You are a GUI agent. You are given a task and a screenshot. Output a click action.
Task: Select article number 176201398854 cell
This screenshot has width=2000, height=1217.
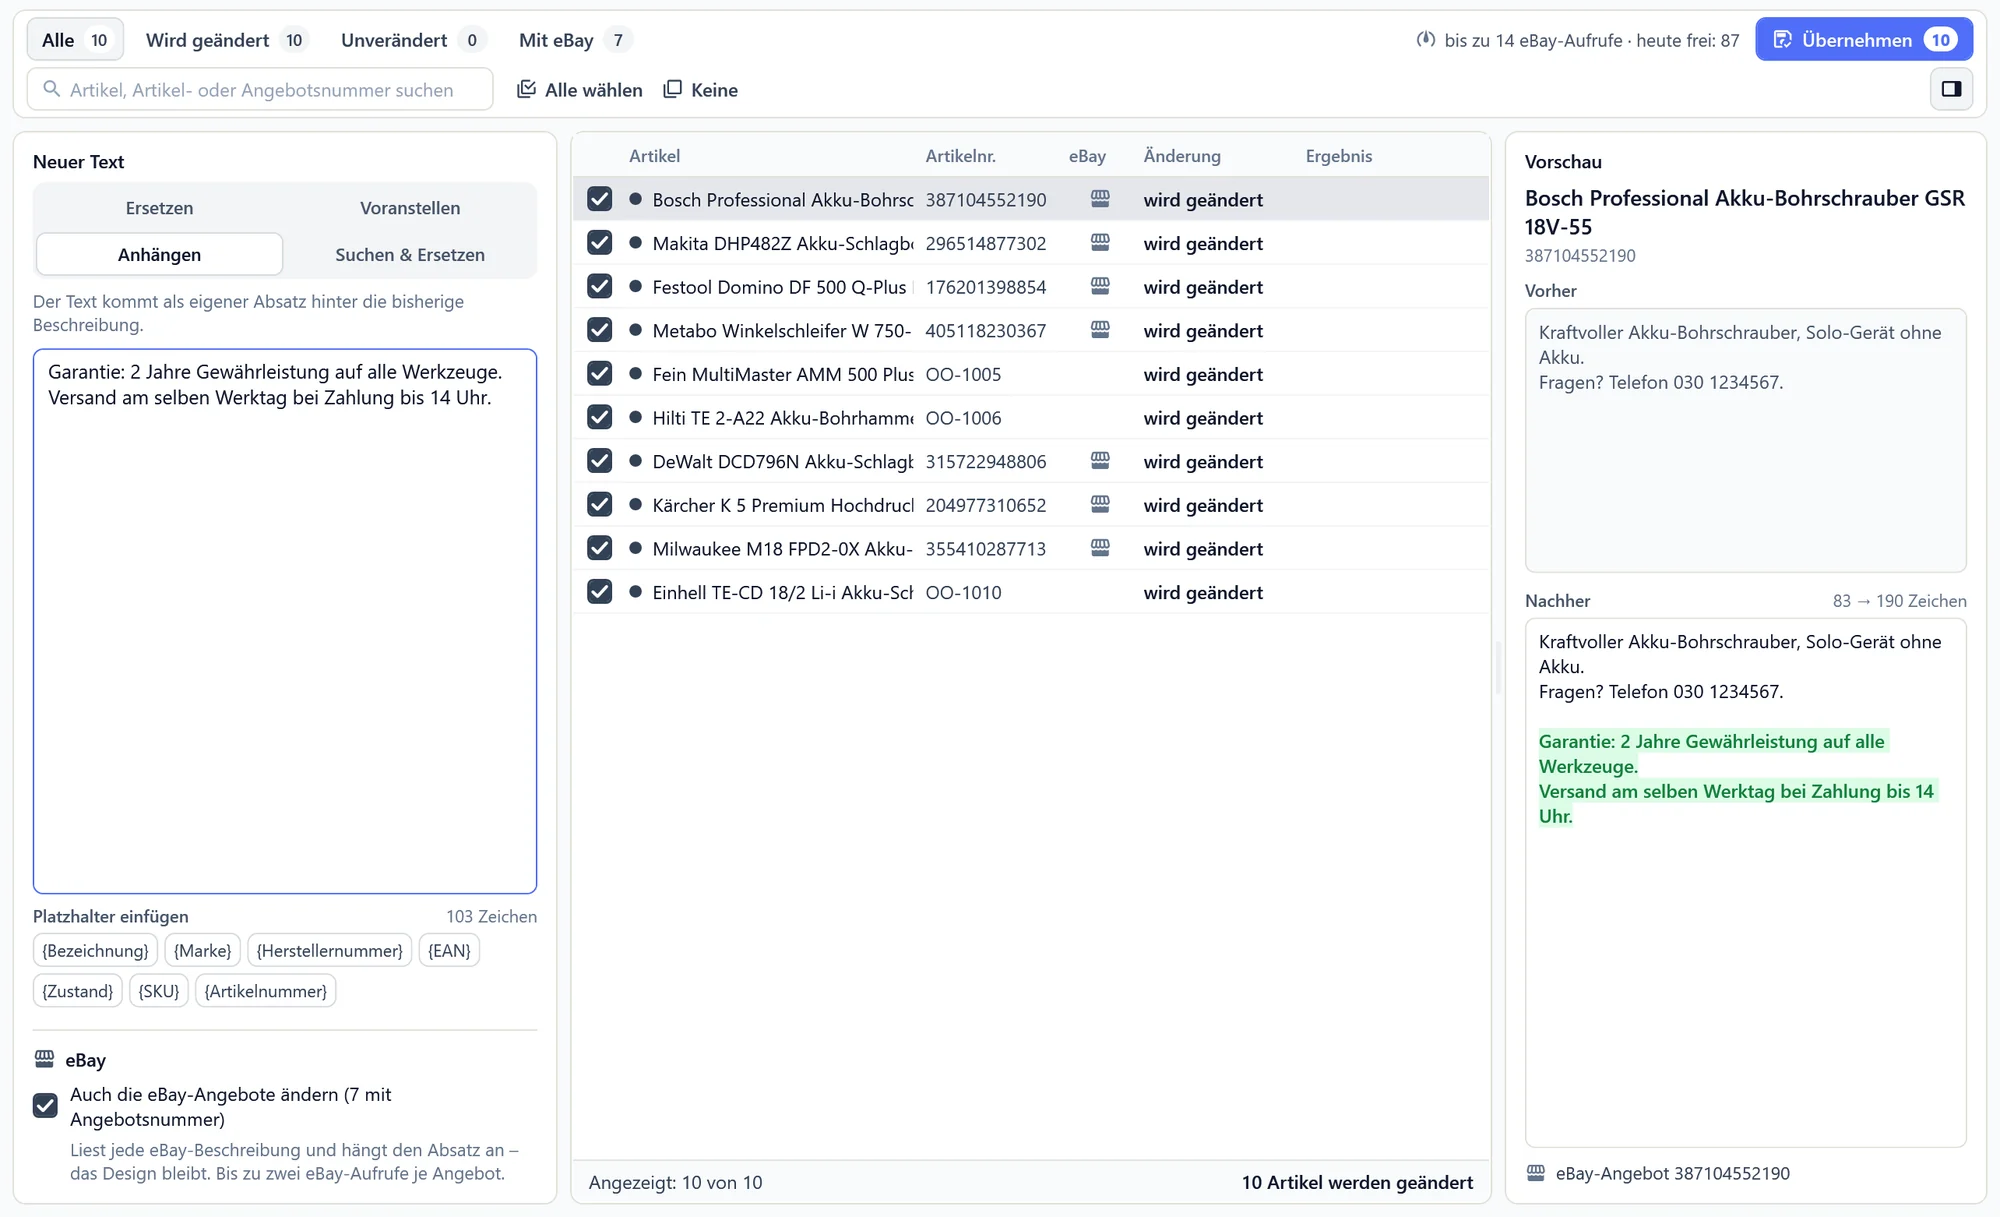[x=986, y=287]
